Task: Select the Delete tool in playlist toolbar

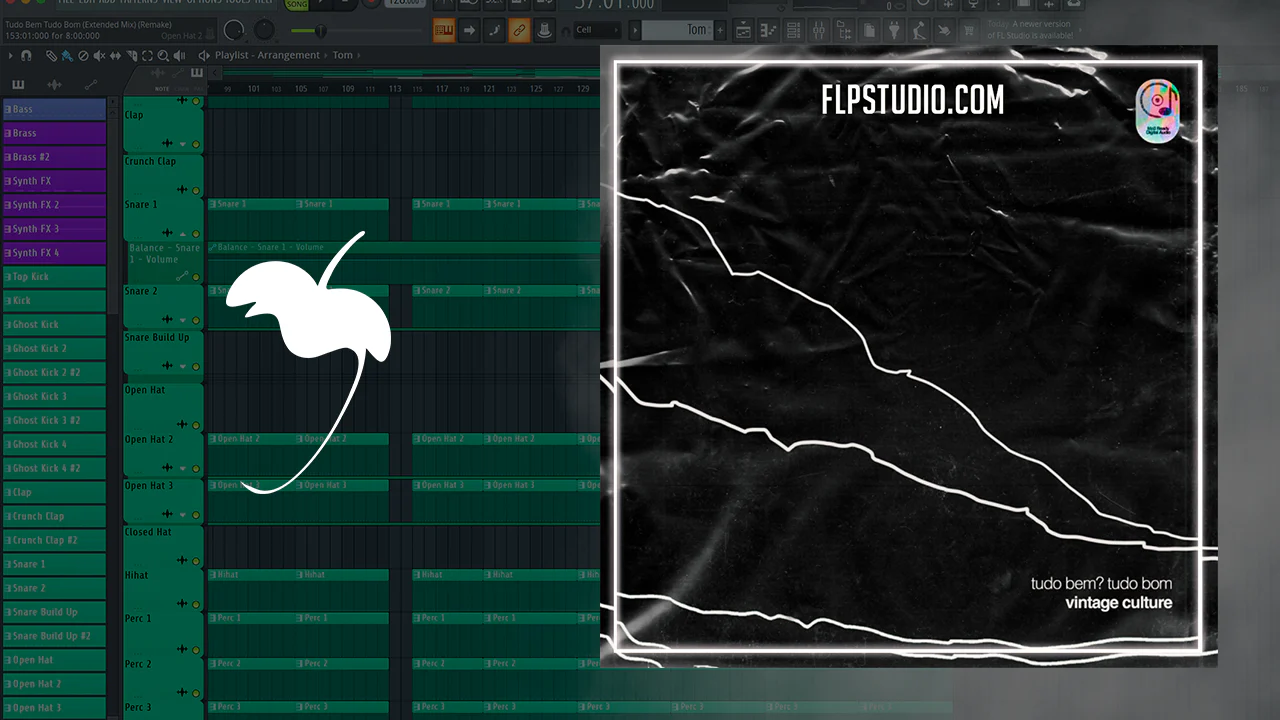Action: [x=83, y=56]
